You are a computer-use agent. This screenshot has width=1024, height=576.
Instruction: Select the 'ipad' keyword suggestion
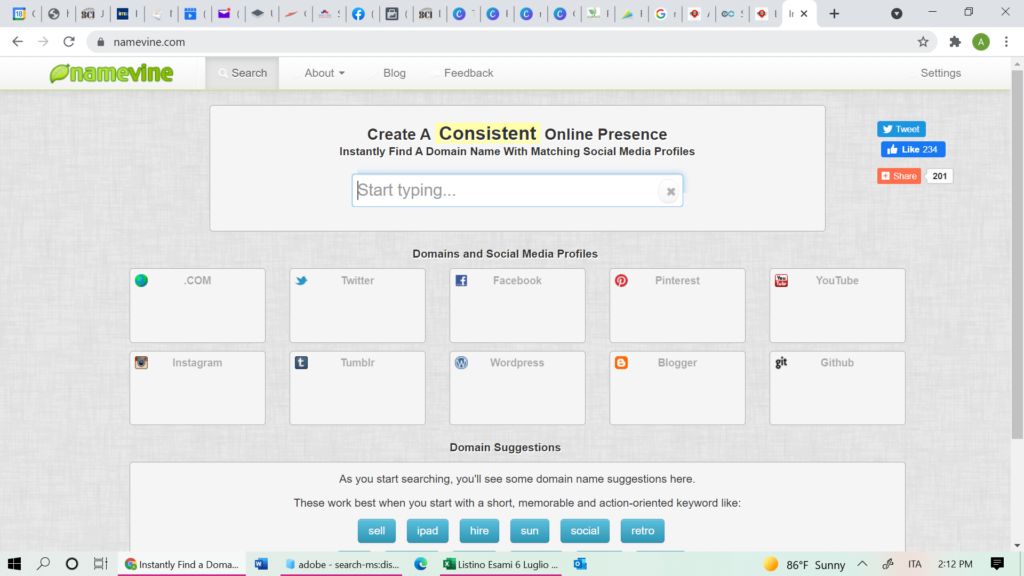pyautogui.click(x=427, y=531)
